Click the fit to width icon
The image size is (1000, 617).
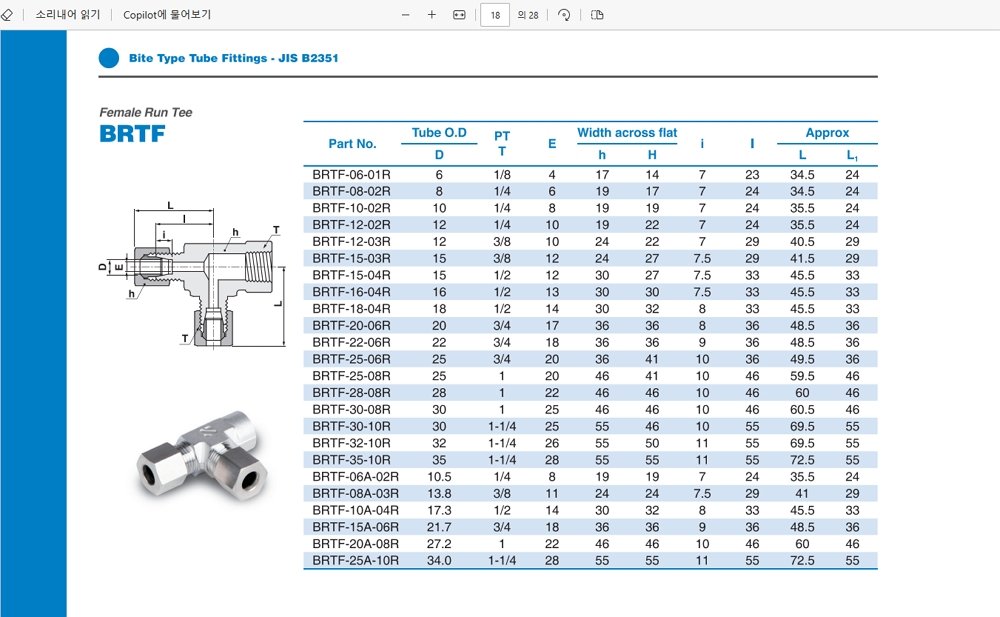tap(459, 15)
